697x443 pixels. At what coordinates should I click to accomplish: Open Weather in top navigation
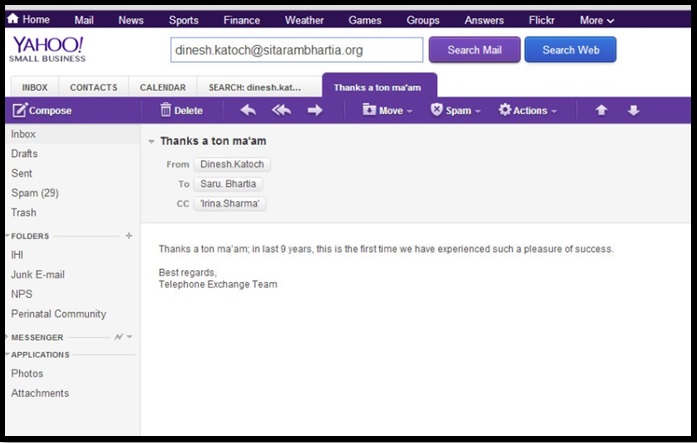tap(304, 20)
